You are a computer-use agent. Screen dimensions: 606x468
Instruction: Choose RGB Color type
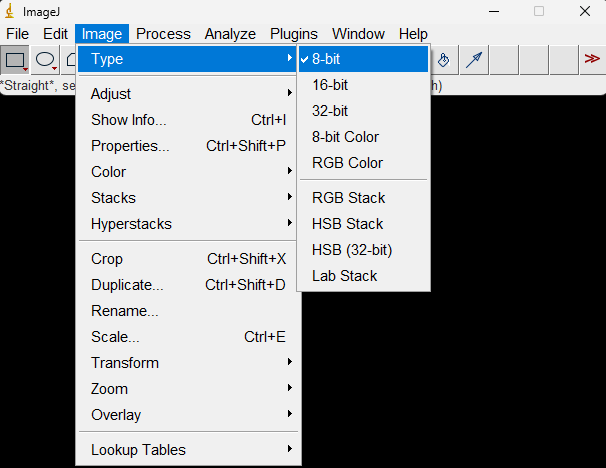363,163
